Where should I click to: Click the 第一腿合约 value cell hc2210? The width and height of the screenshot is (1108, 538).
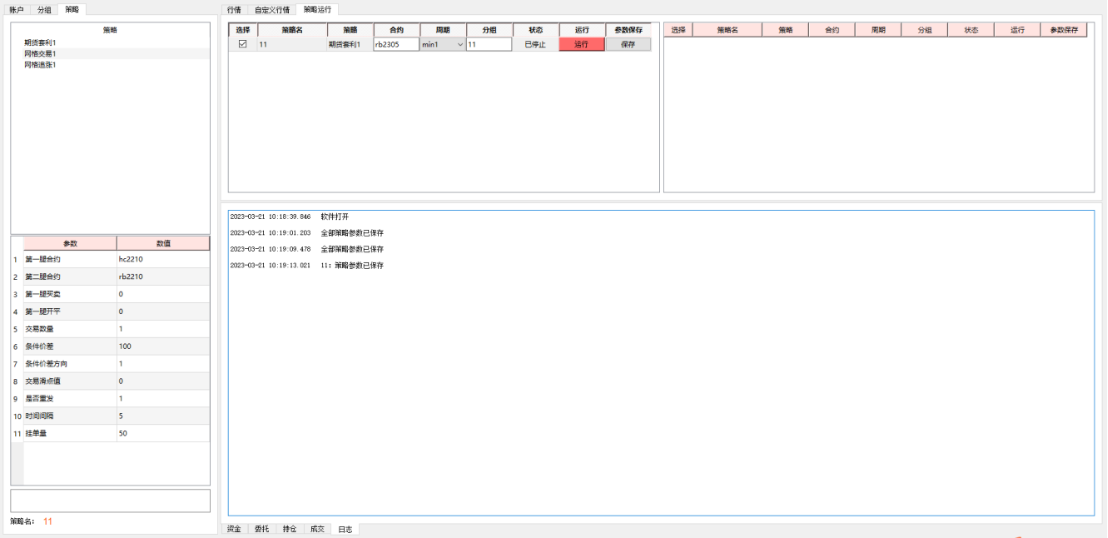162,259
